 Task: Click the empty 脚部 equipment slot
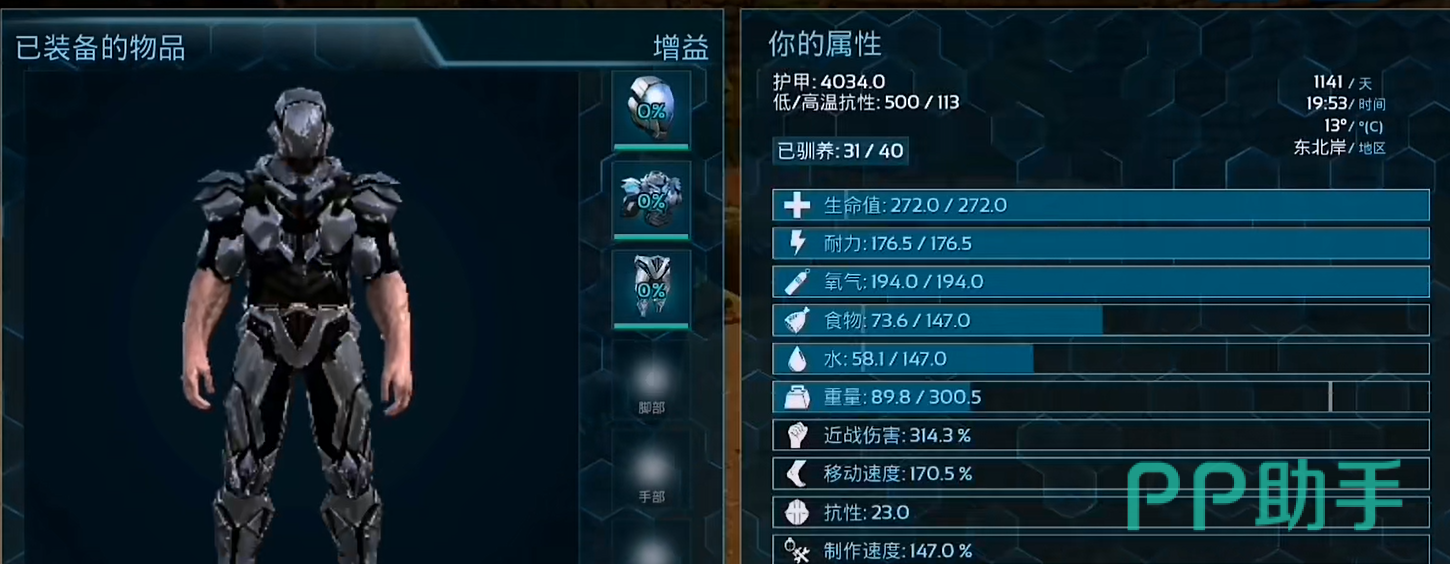click(651, 380)
